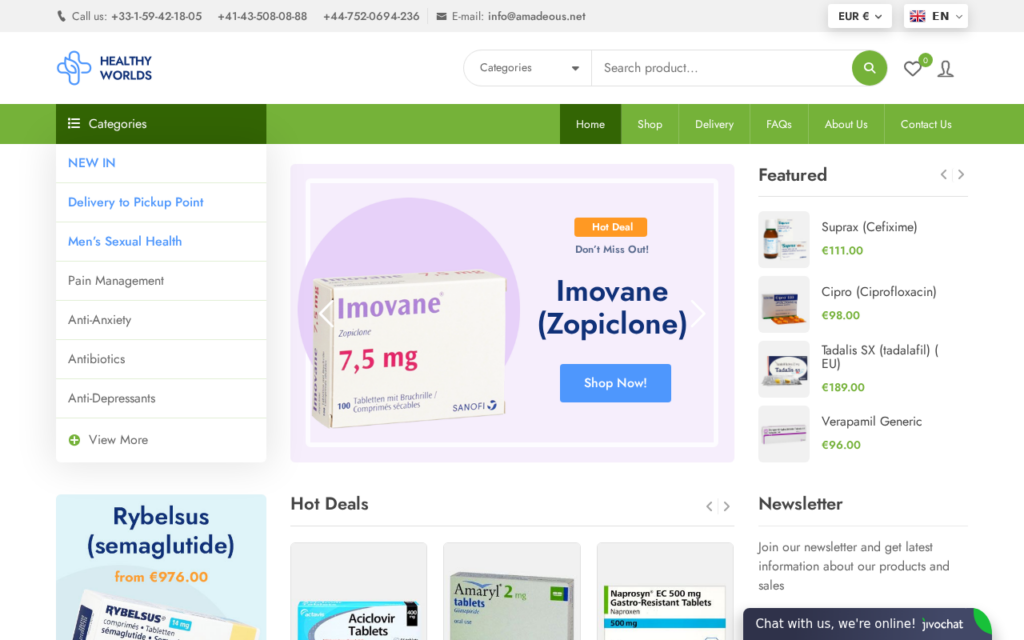Click phone number +41-43-508-08-88
Screen dimensions: 1024x640
262,16
